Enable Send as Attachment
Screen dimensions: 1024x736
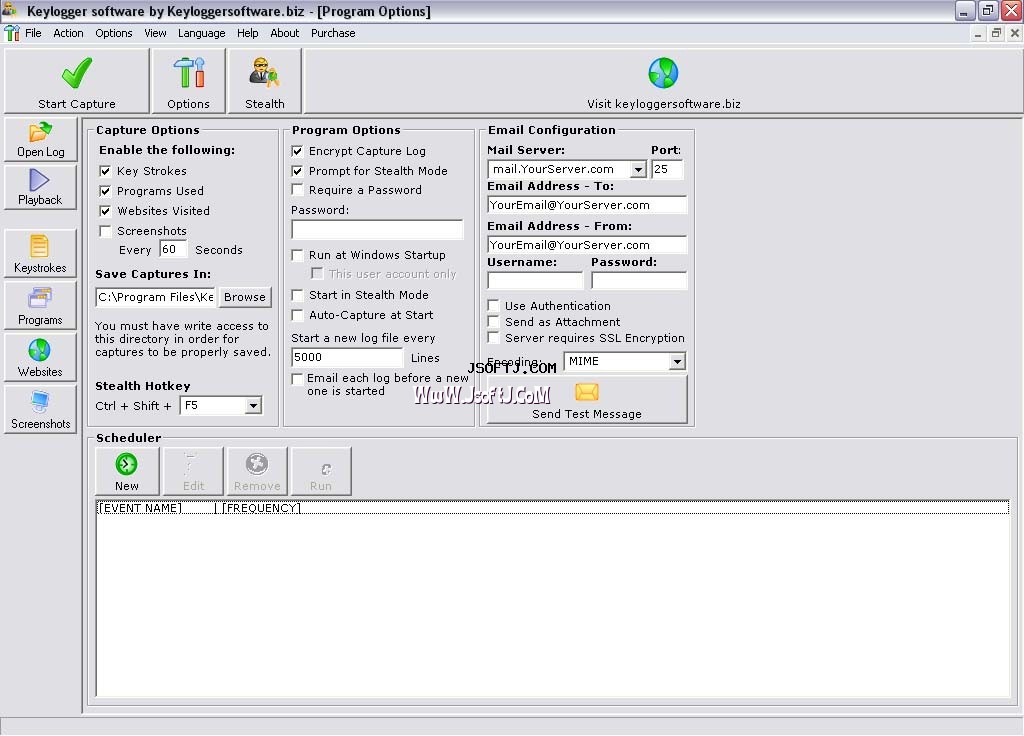tap(494, 322)
